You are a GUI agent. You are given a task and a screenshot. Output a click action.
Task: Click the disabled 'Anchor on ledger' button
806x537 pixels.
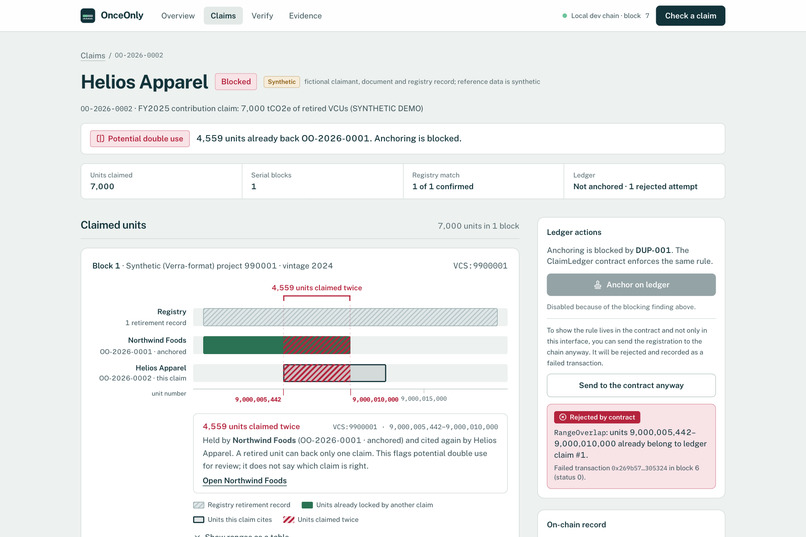pos(631,285)
